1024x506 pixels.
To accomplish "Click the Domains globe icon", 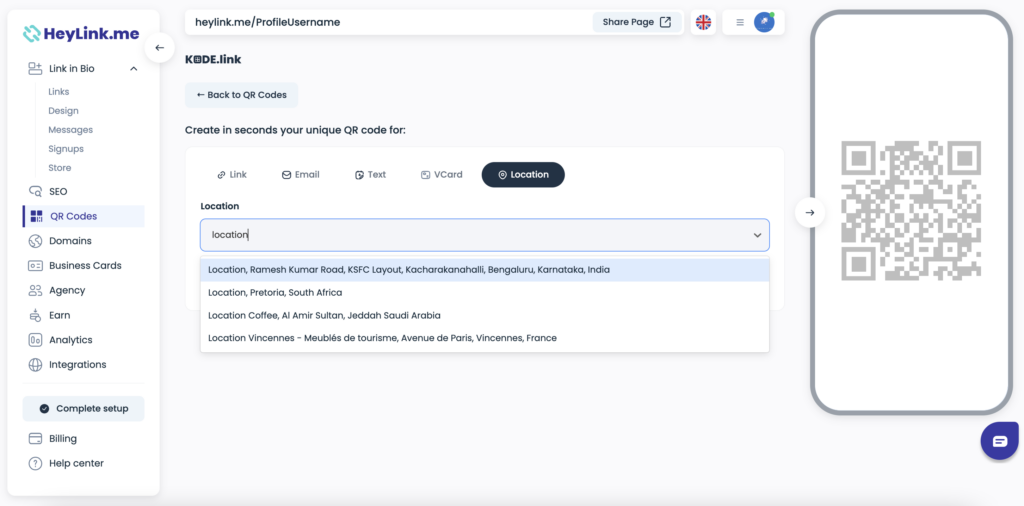I will click(35, 241).
